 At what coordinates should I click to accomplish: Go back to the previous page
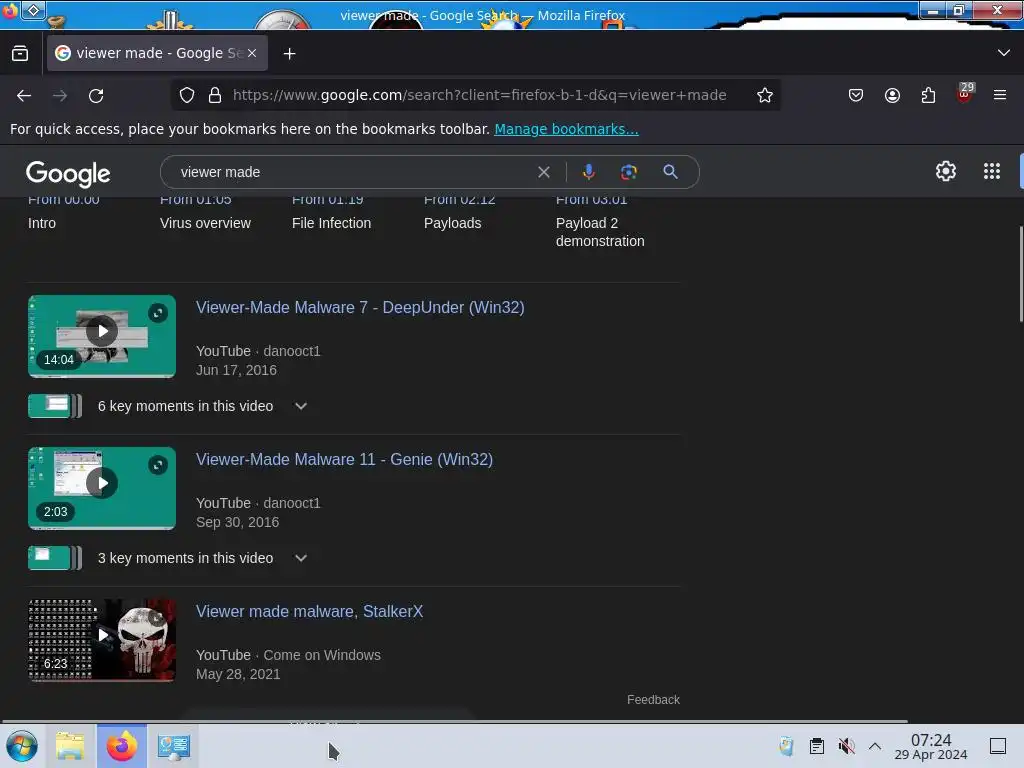tap(24, 96)
